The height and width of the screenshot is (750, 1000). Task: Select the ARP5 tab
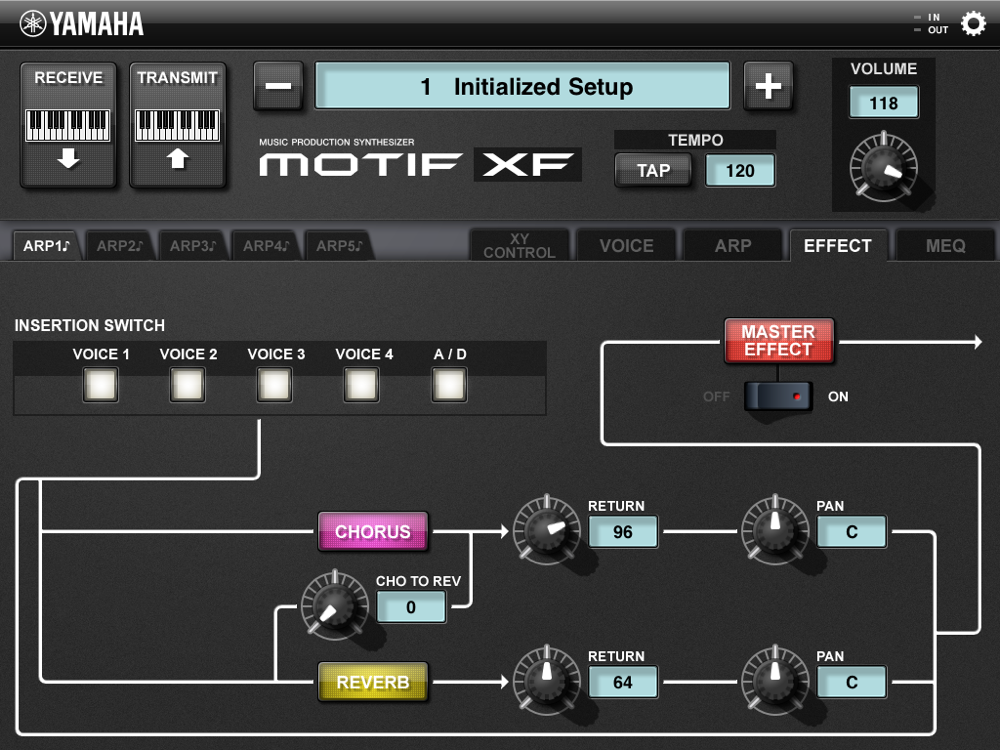tap(339, 246)
